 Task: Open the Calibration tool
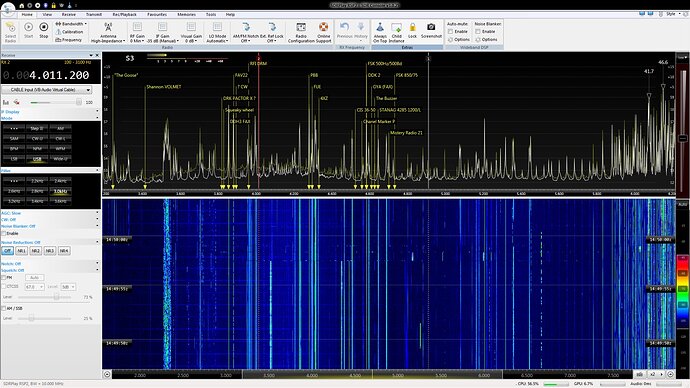coord(70,32)
